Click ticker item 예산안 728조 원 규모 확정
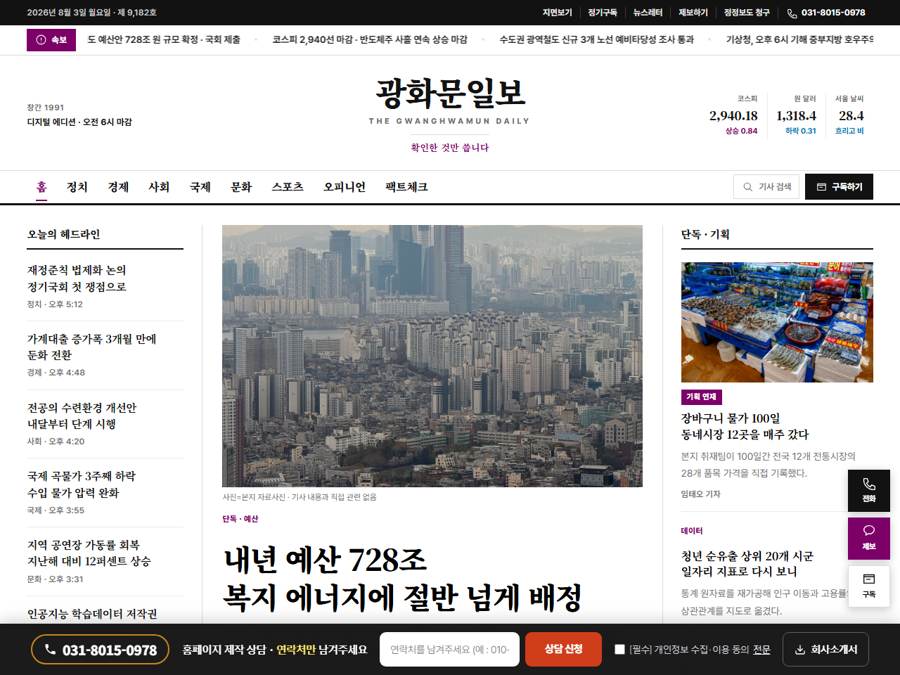Screen dimensions: 900x675 point(164,40)
